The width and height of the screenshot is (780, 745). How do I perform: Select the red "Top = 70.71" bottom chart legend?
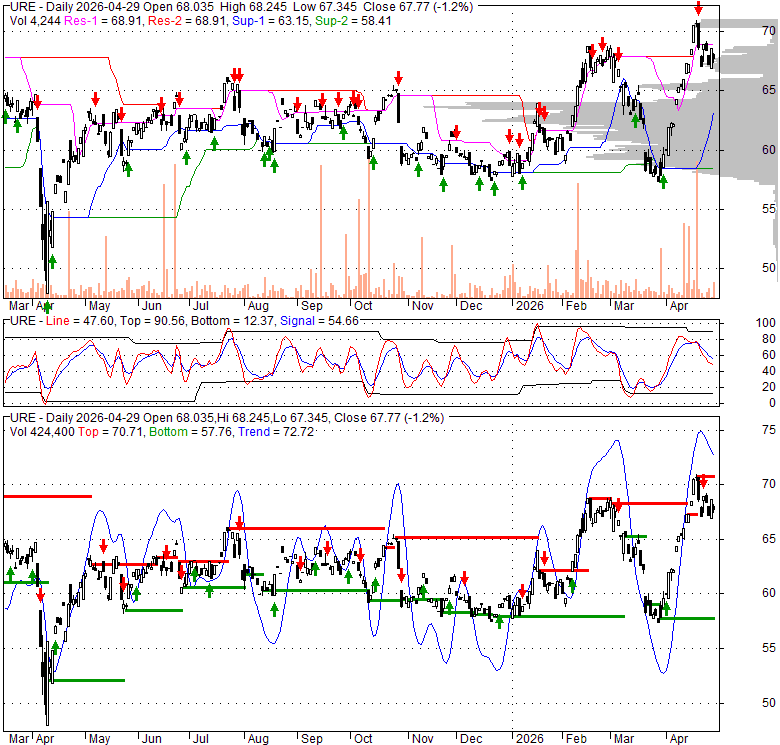[111, 432]
